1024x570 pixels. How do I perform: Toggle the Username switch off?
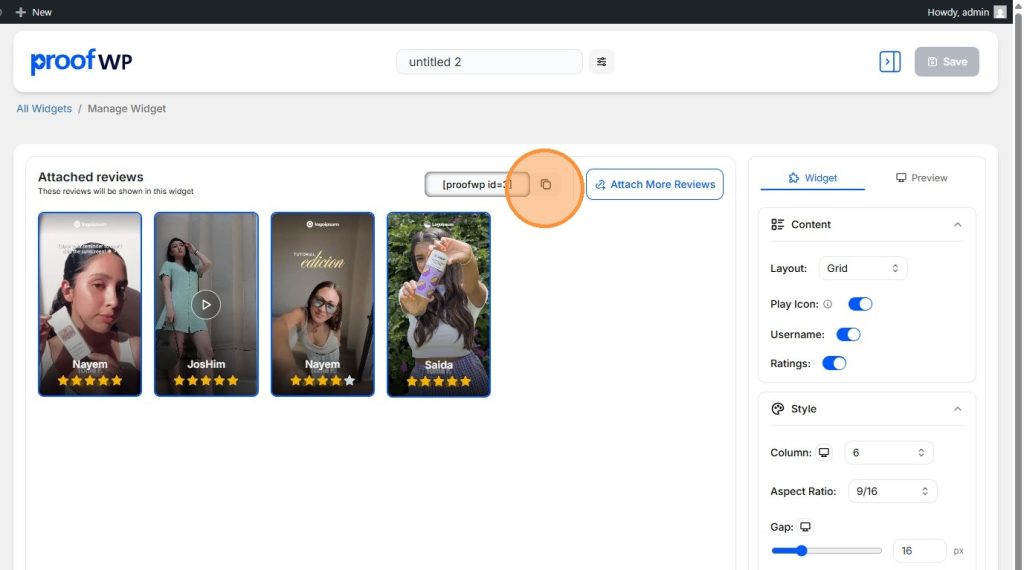pyautogui.click(x=848, y=334)
